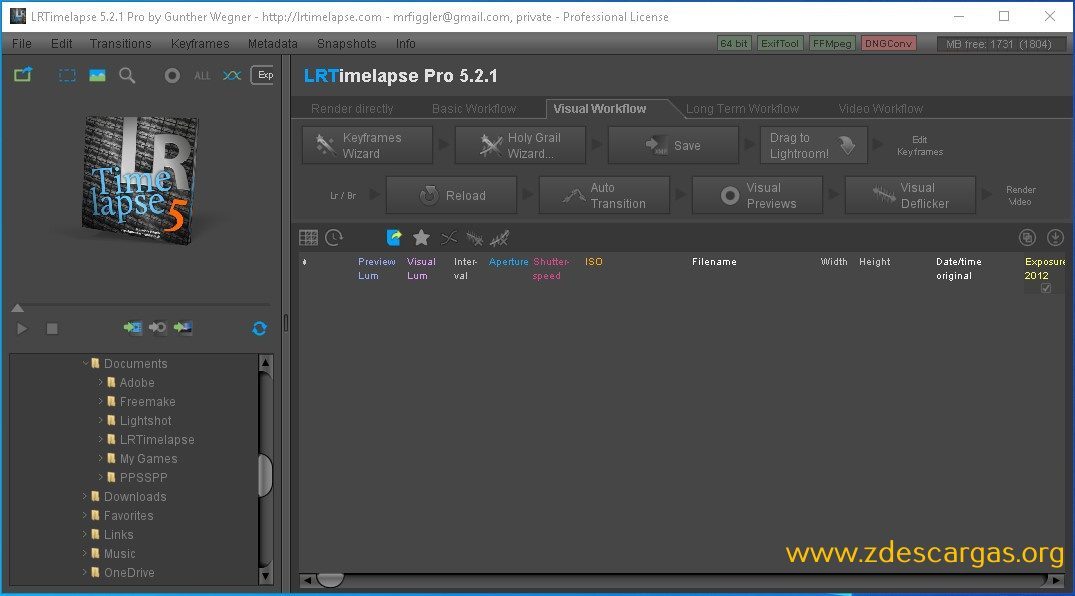The height and width of the screenshot is (596, 1075).
Task: Click the Filename column header
Action: [714, 261]
